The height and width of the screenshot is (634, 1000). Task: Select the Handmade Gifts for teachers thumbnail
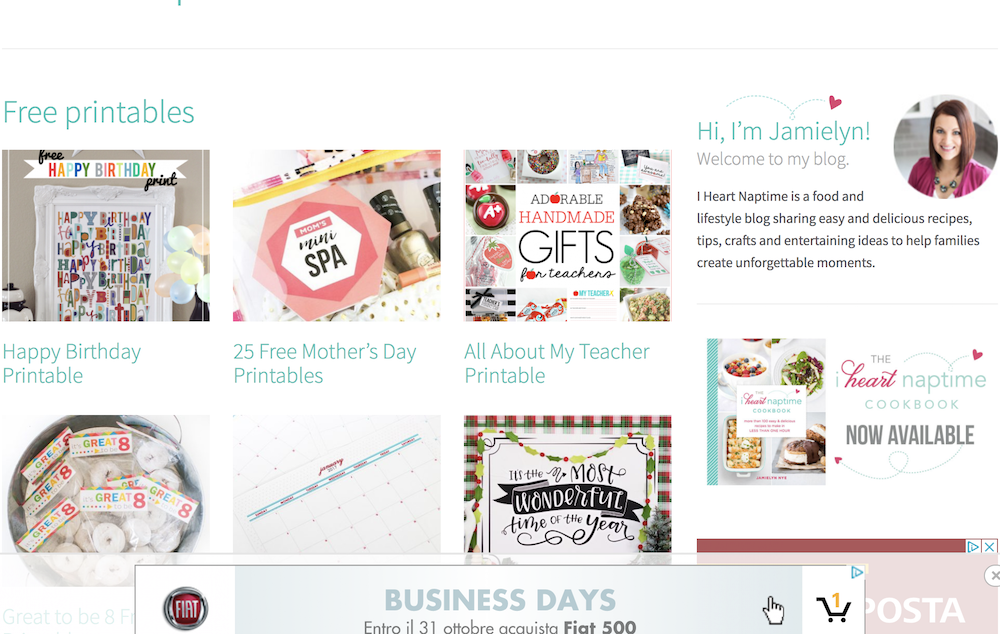pyautogui.click(x=568, y=235)
